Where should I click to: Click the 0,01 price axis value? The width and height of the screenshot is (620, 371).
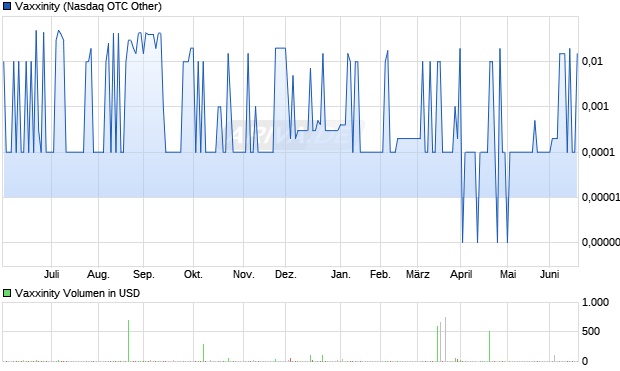[592, 61]
